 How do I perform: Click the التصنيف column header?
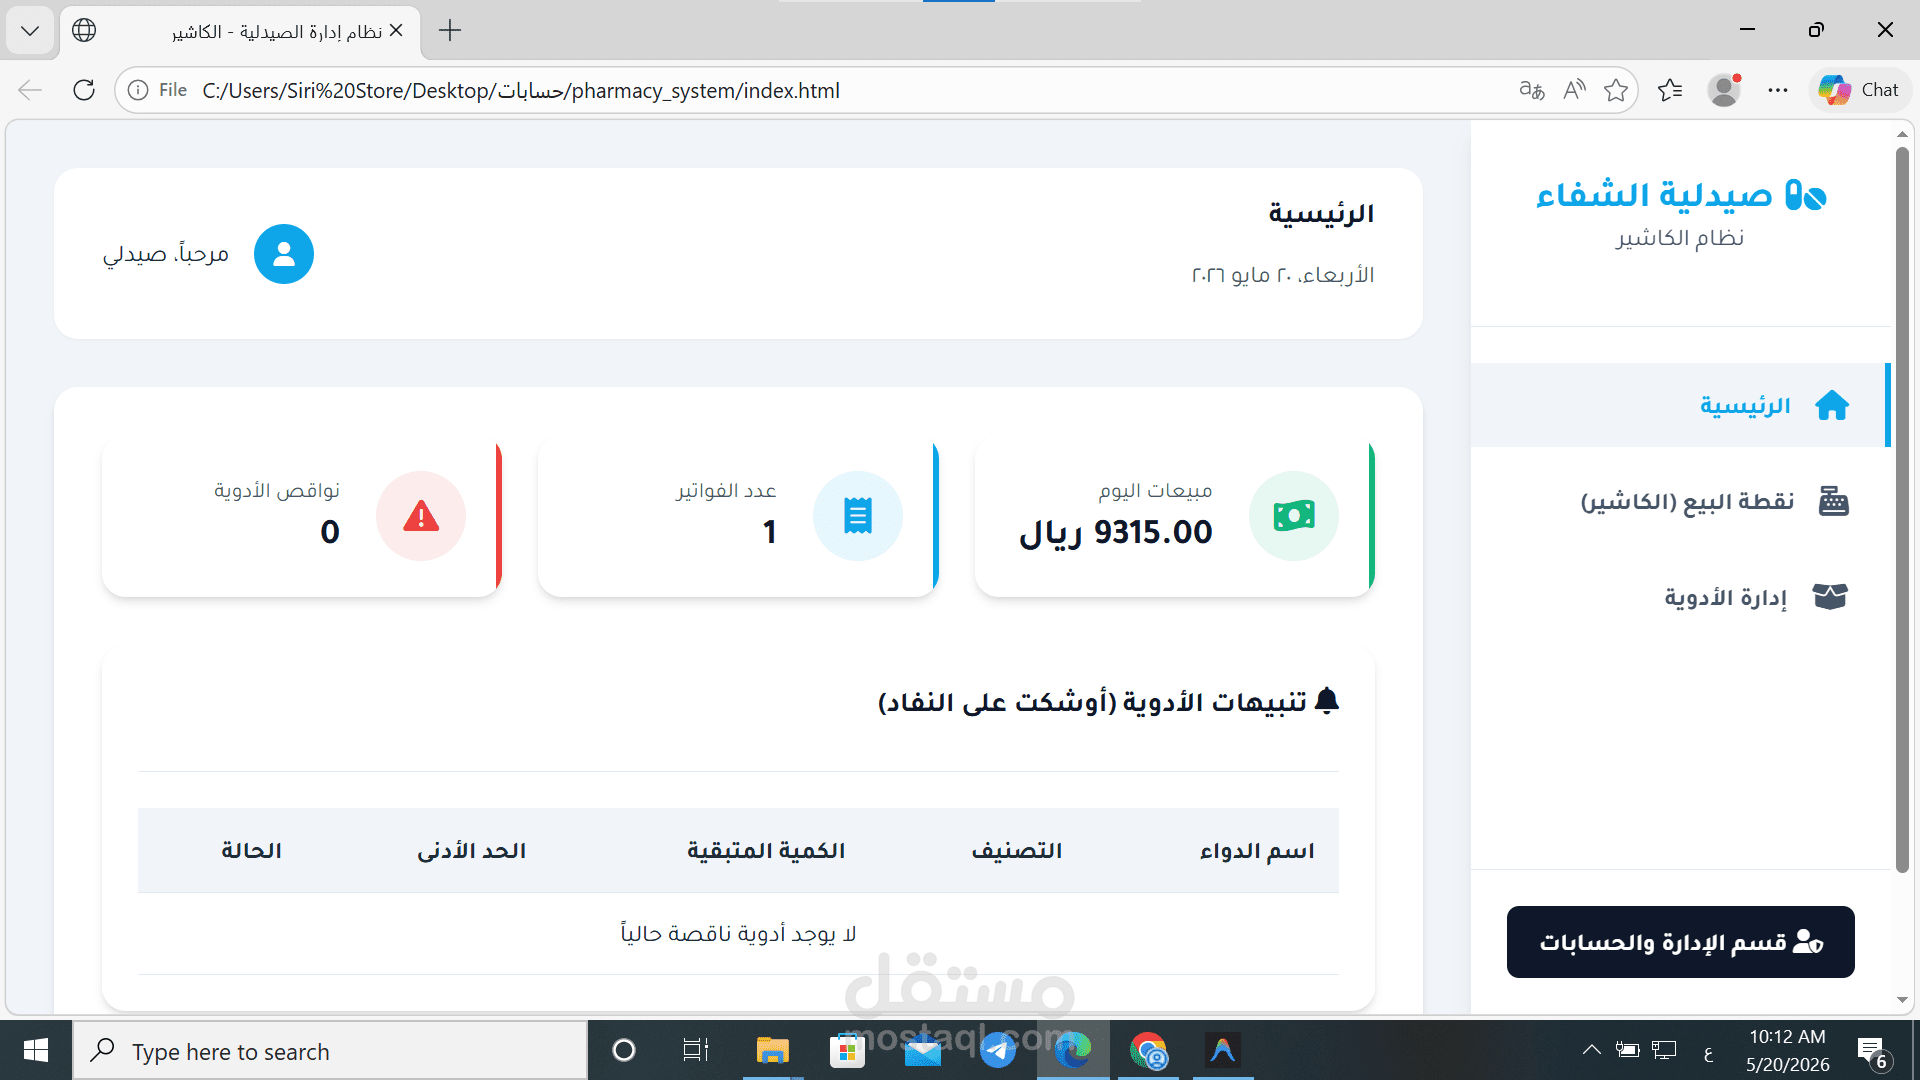tap(1017, 851)
